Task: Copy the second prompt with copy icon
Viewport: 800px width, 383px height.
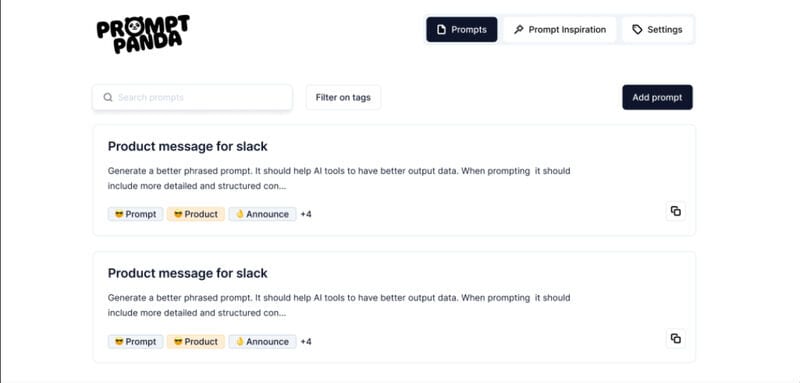Action: [x=676, y=339]
